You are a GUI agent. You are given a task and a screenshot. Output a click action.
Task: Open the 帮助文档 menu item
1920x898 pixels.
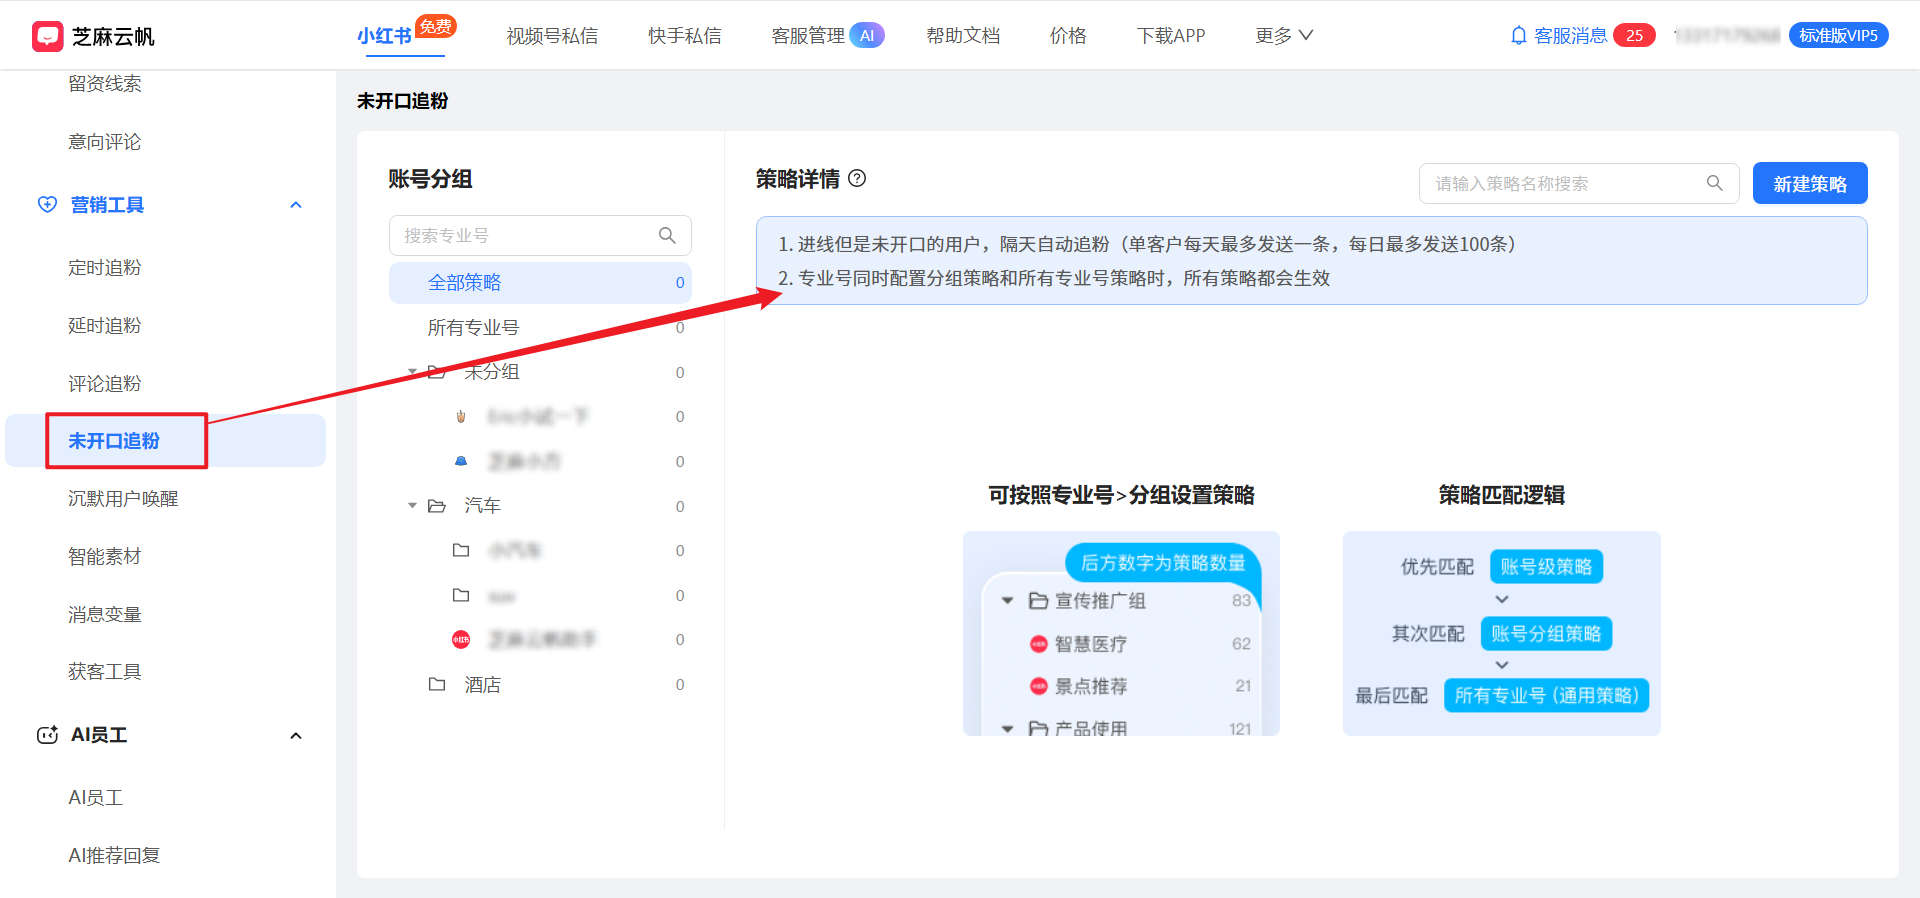(963, 36)
